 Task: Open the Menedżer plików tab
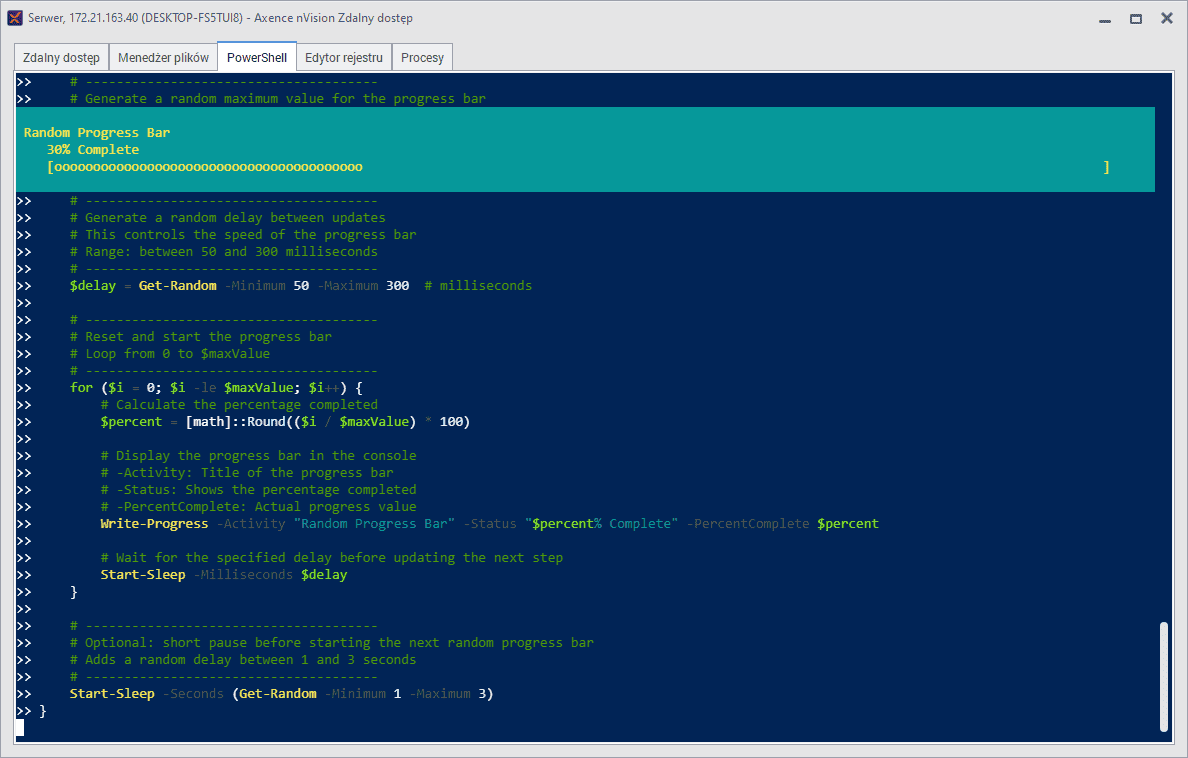(163, 58)
